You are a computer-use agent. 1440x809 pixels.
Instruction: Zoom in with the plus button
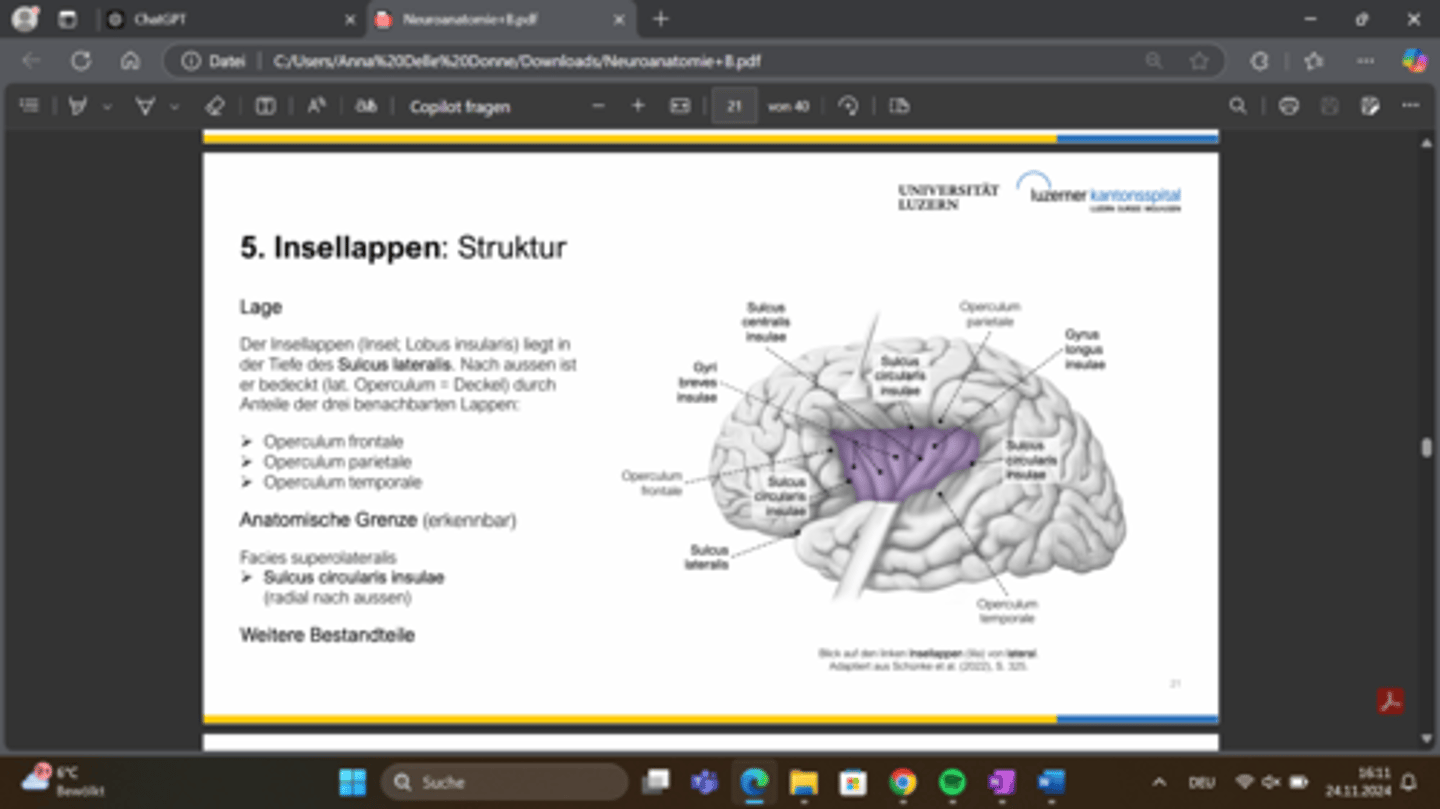[x=638, y=106]
